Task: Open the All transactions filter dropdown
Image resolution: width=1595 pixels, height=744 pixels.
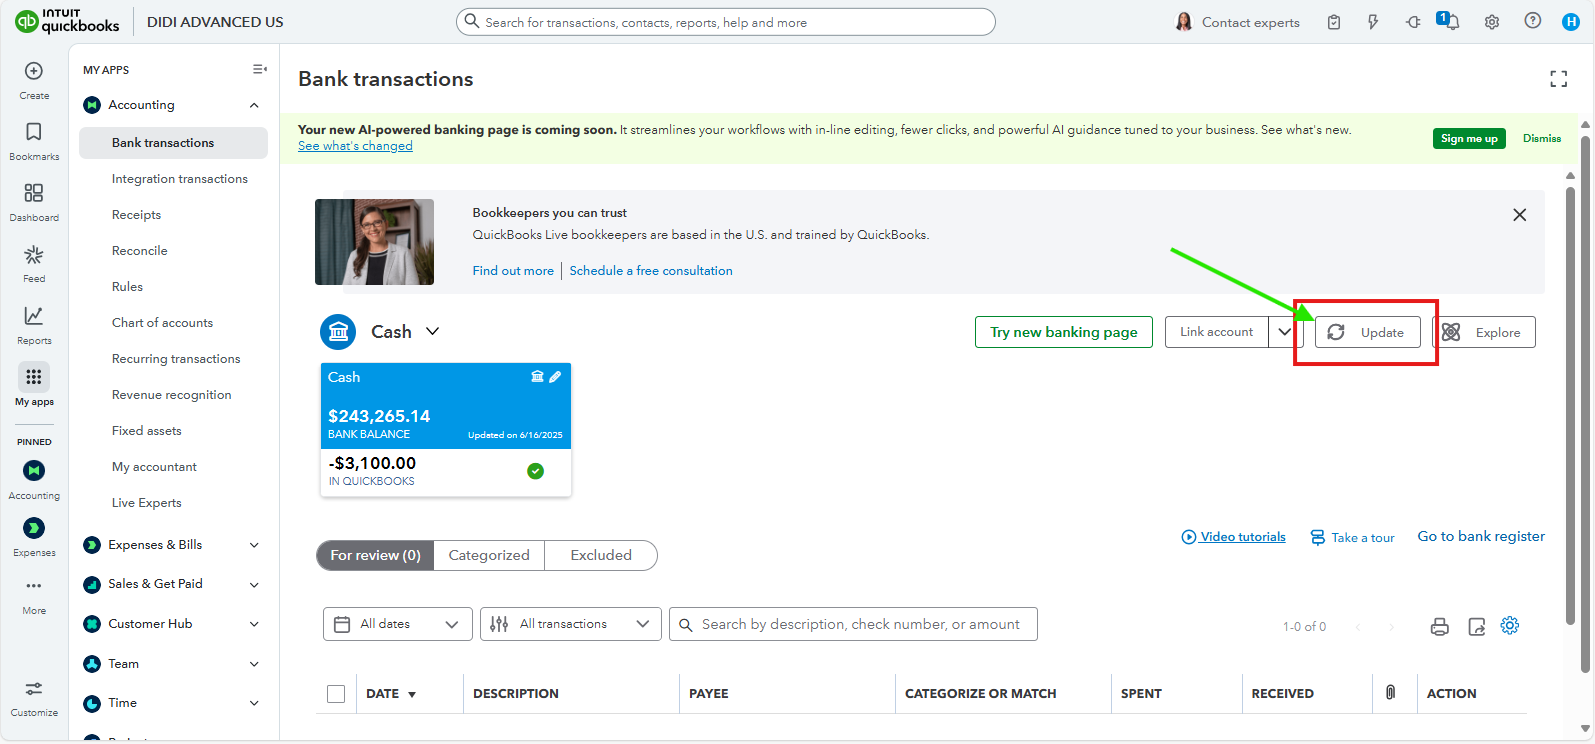Action: point(570,624)
